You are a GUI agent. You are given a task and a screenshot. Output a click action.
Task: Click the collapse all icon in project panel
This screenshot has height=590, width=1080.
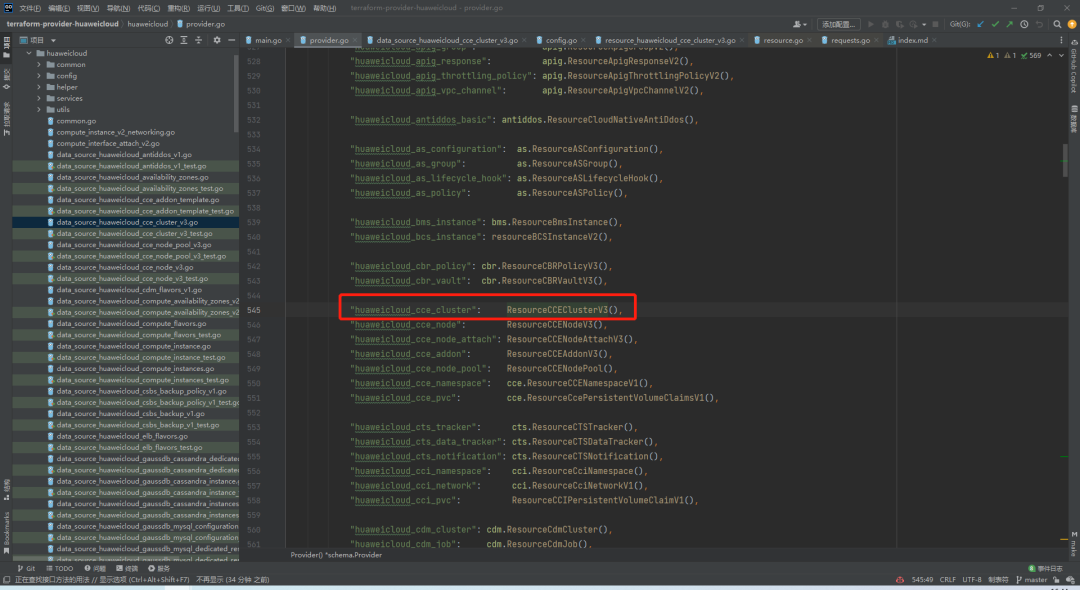coord(198,40)
